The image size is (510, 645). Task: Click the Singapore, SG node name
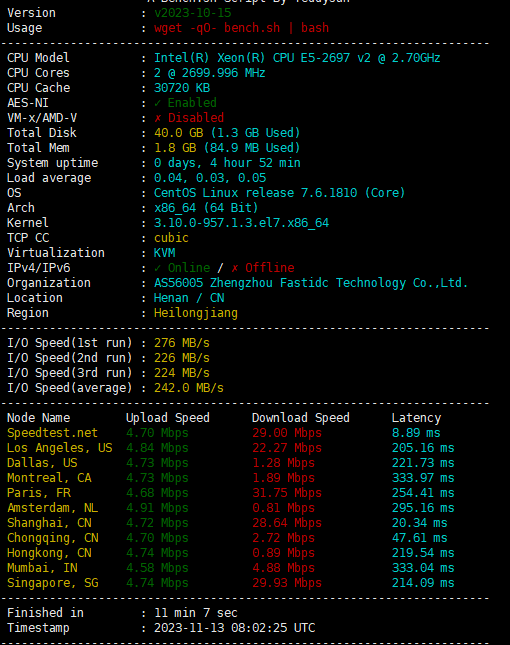pos(53,583)
